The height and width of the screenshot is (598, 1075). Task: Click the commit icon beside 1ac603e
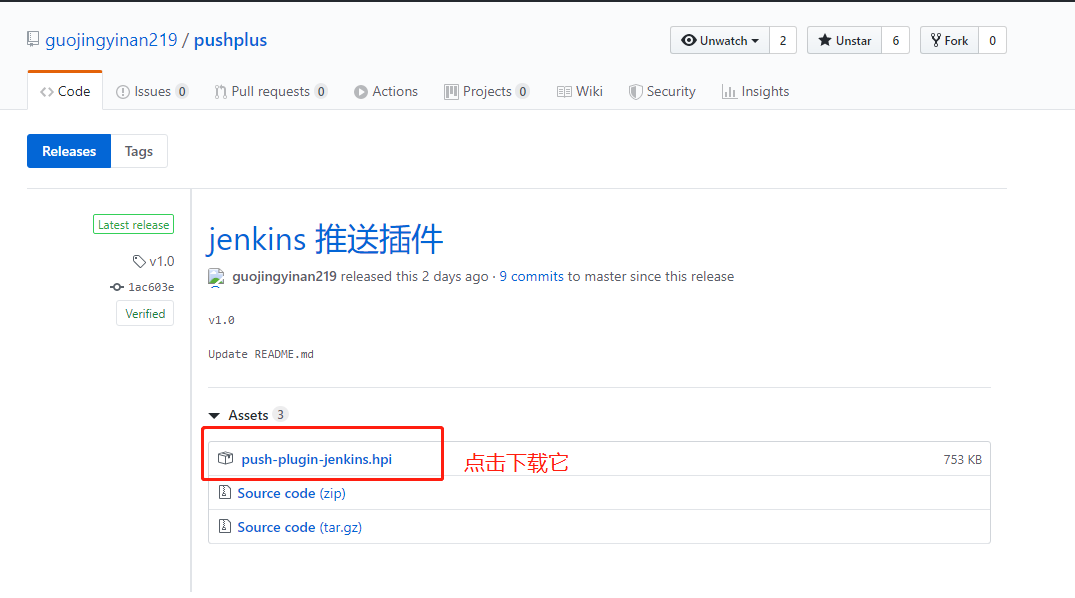click(118, 285)
